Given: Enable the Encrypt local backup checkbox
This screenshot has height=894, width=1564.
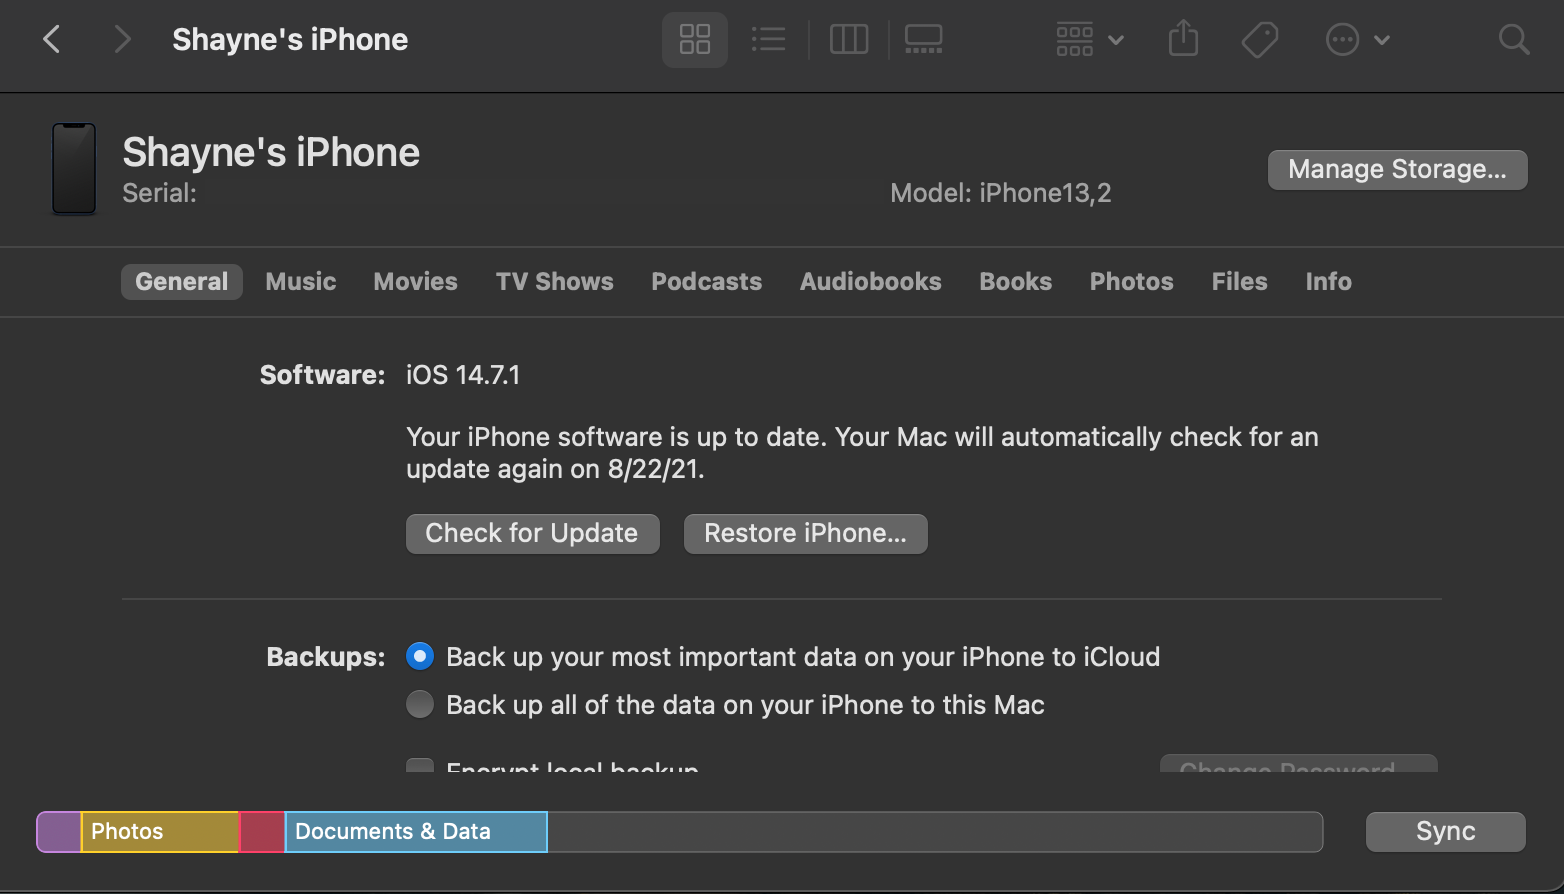Looking at the screenshot, I should (419, 768).
